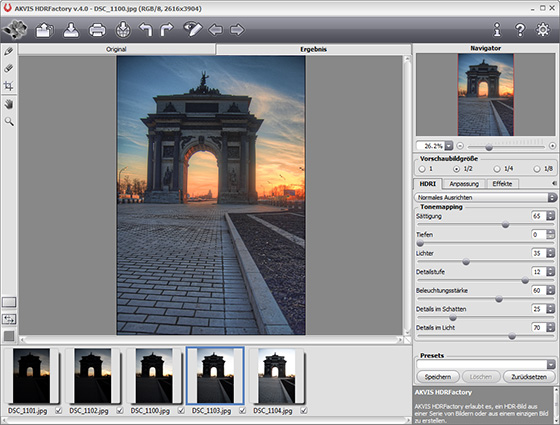Open the Anpassung tab
This screenshot has height=425, width=560.
464,184
